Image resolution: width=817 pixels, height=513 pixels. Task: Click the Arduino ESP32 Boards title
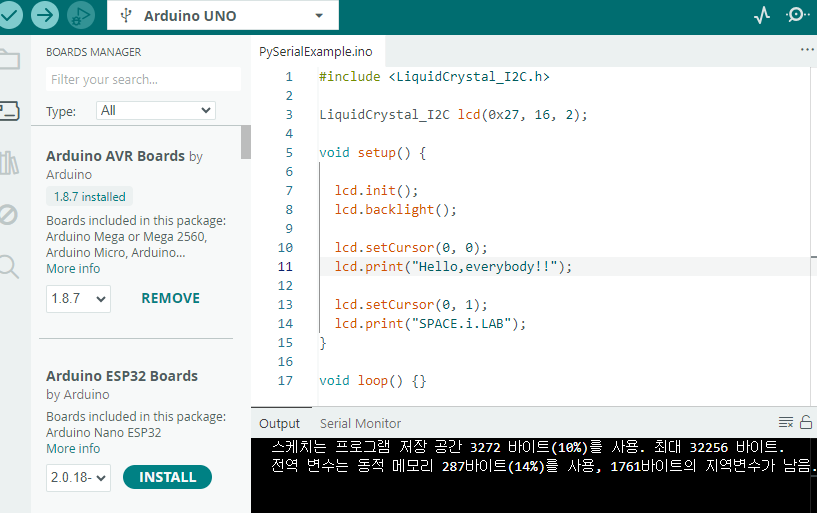[x=122, y=376]
